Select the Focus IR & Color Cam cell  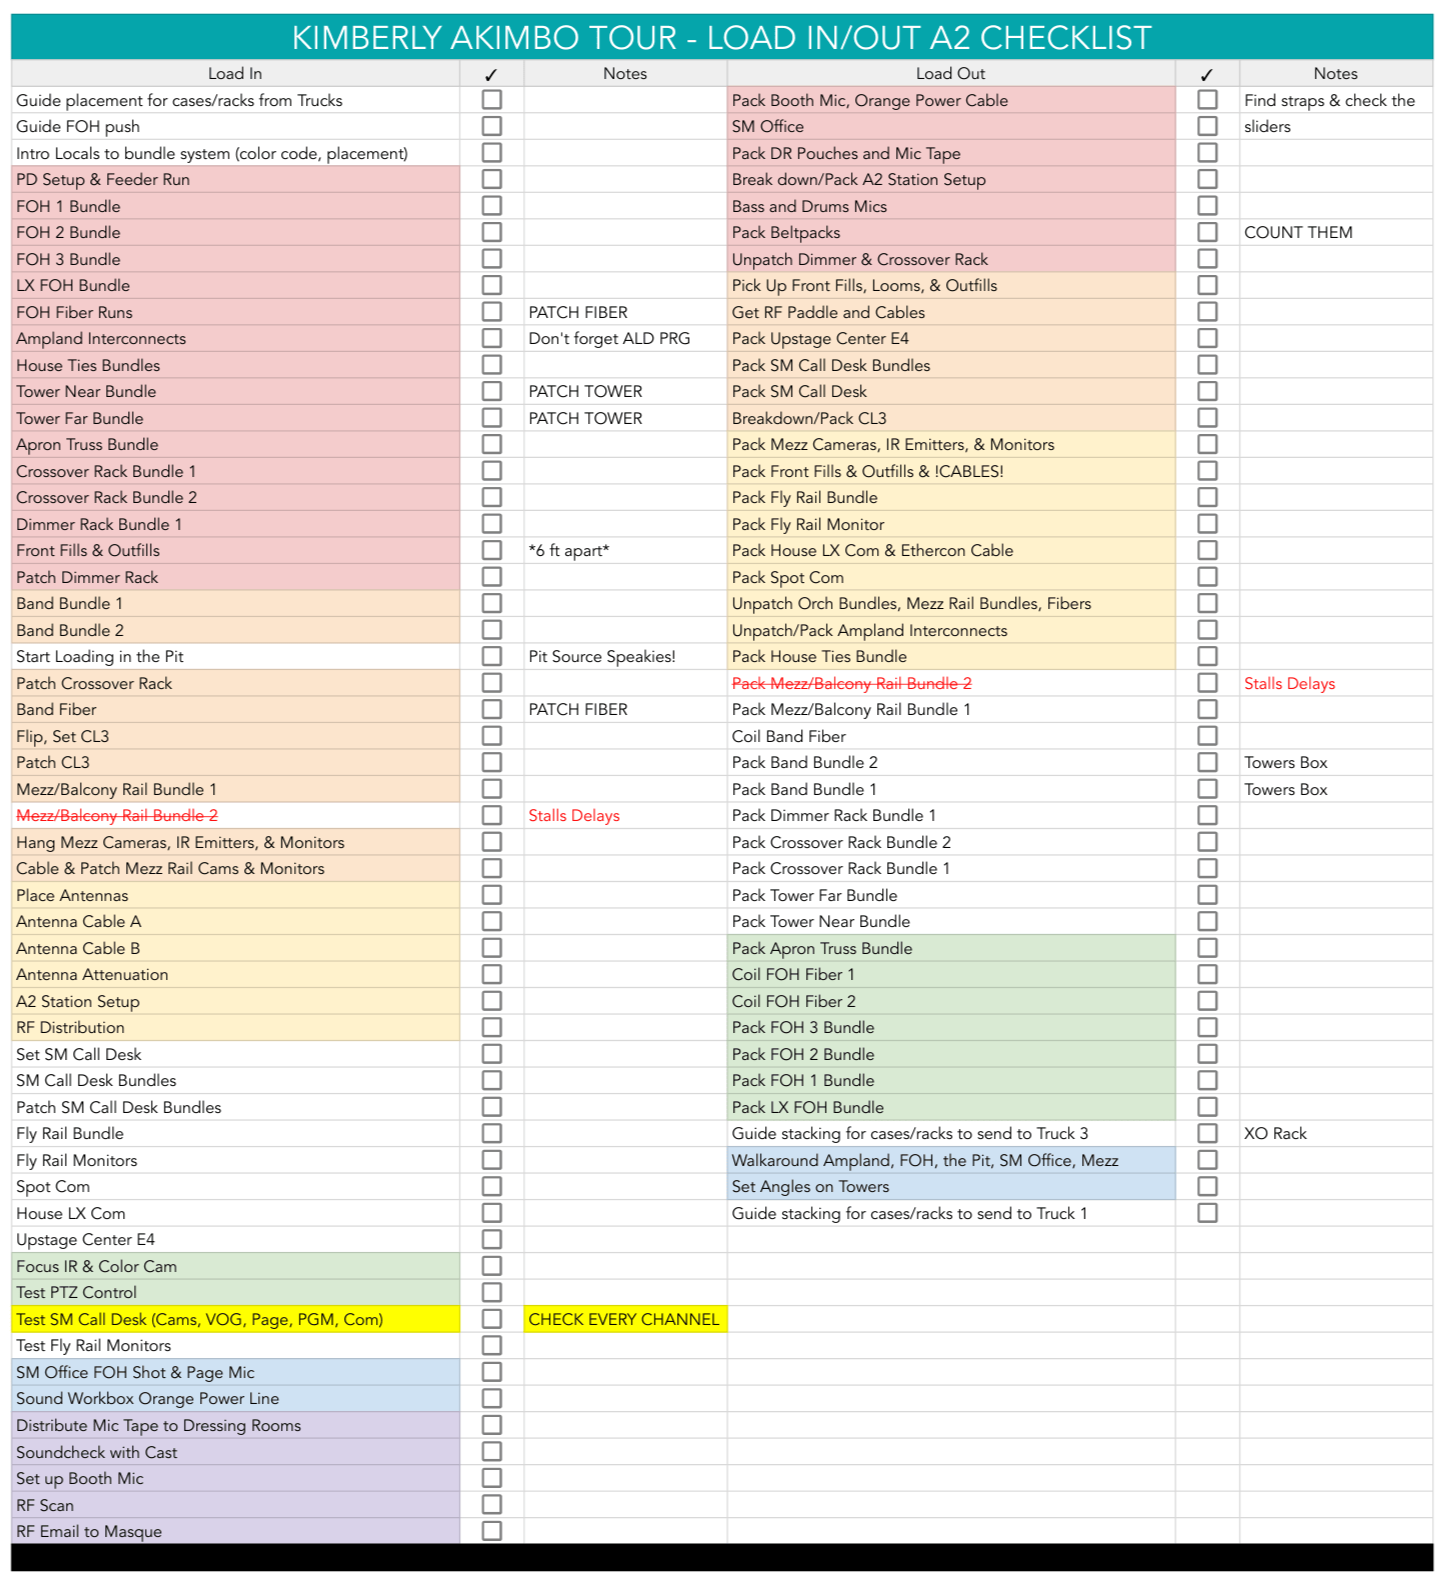pos(235,1266)
